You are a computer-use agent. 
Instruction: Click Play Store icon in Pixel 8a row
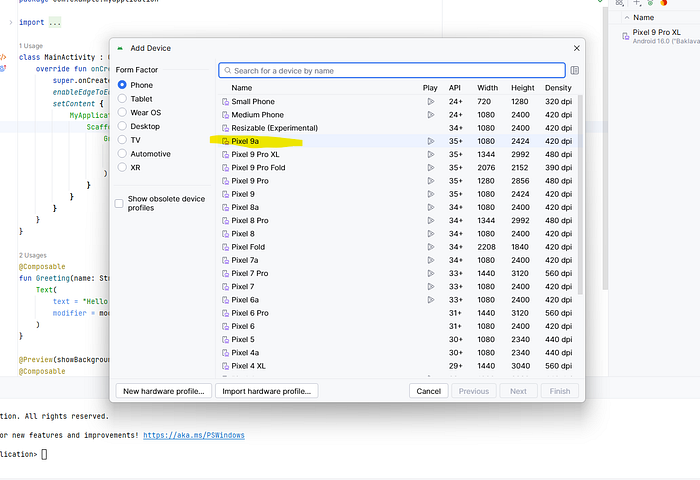(430, 207)
